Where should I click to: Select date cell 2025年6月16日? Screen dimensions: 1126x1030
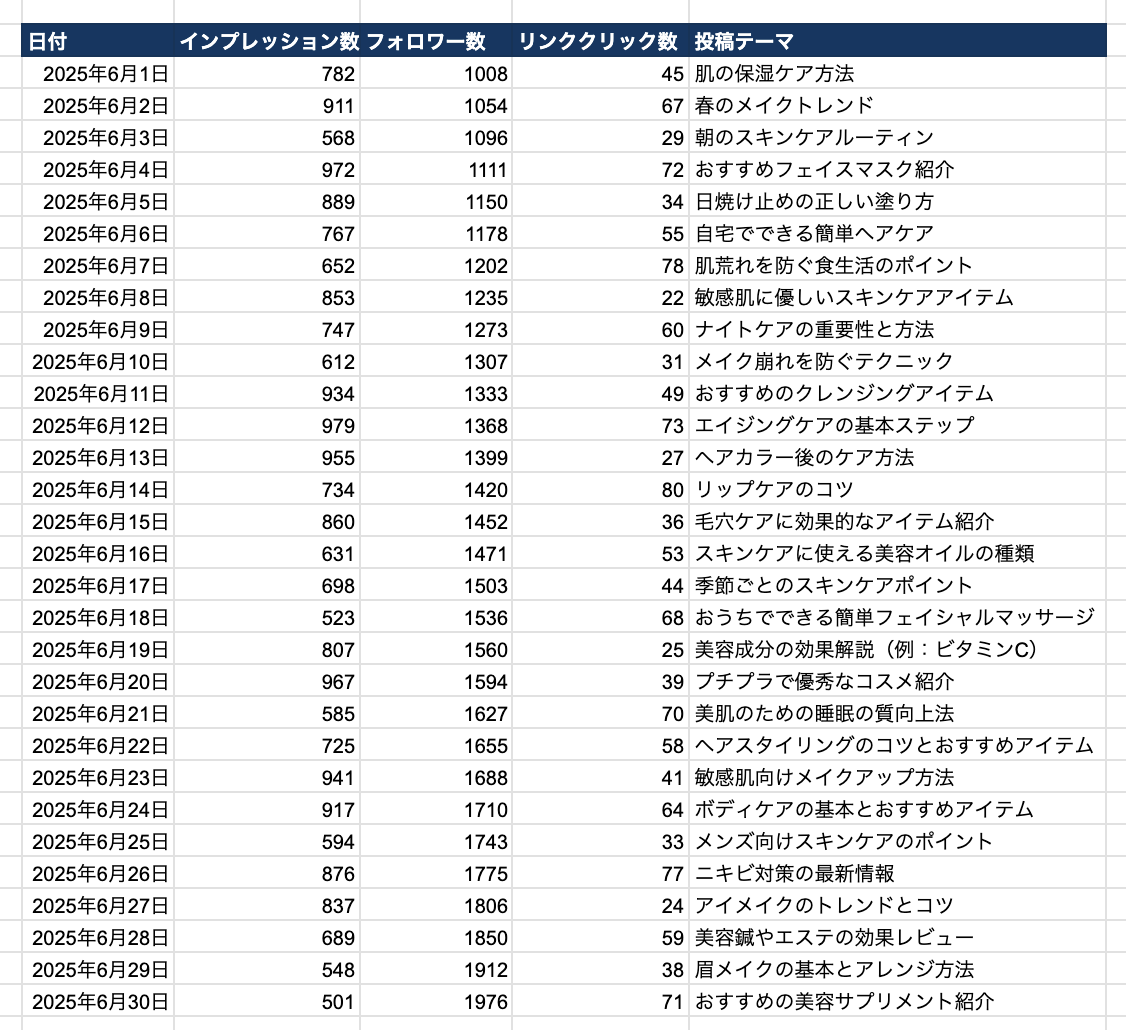(98, 553)
